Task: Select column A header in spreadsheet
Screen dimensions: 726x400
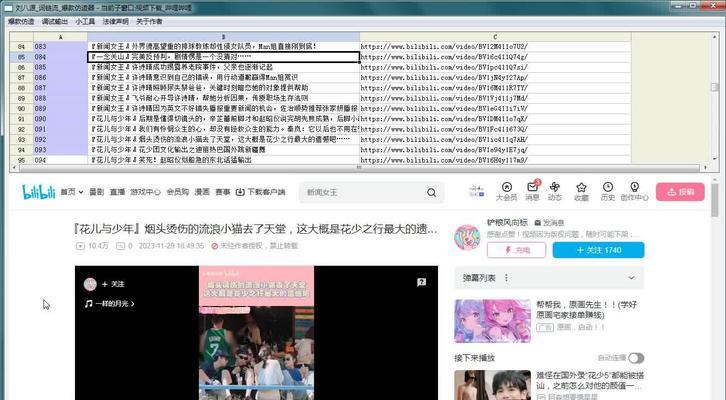Action: tap(60, 37)
